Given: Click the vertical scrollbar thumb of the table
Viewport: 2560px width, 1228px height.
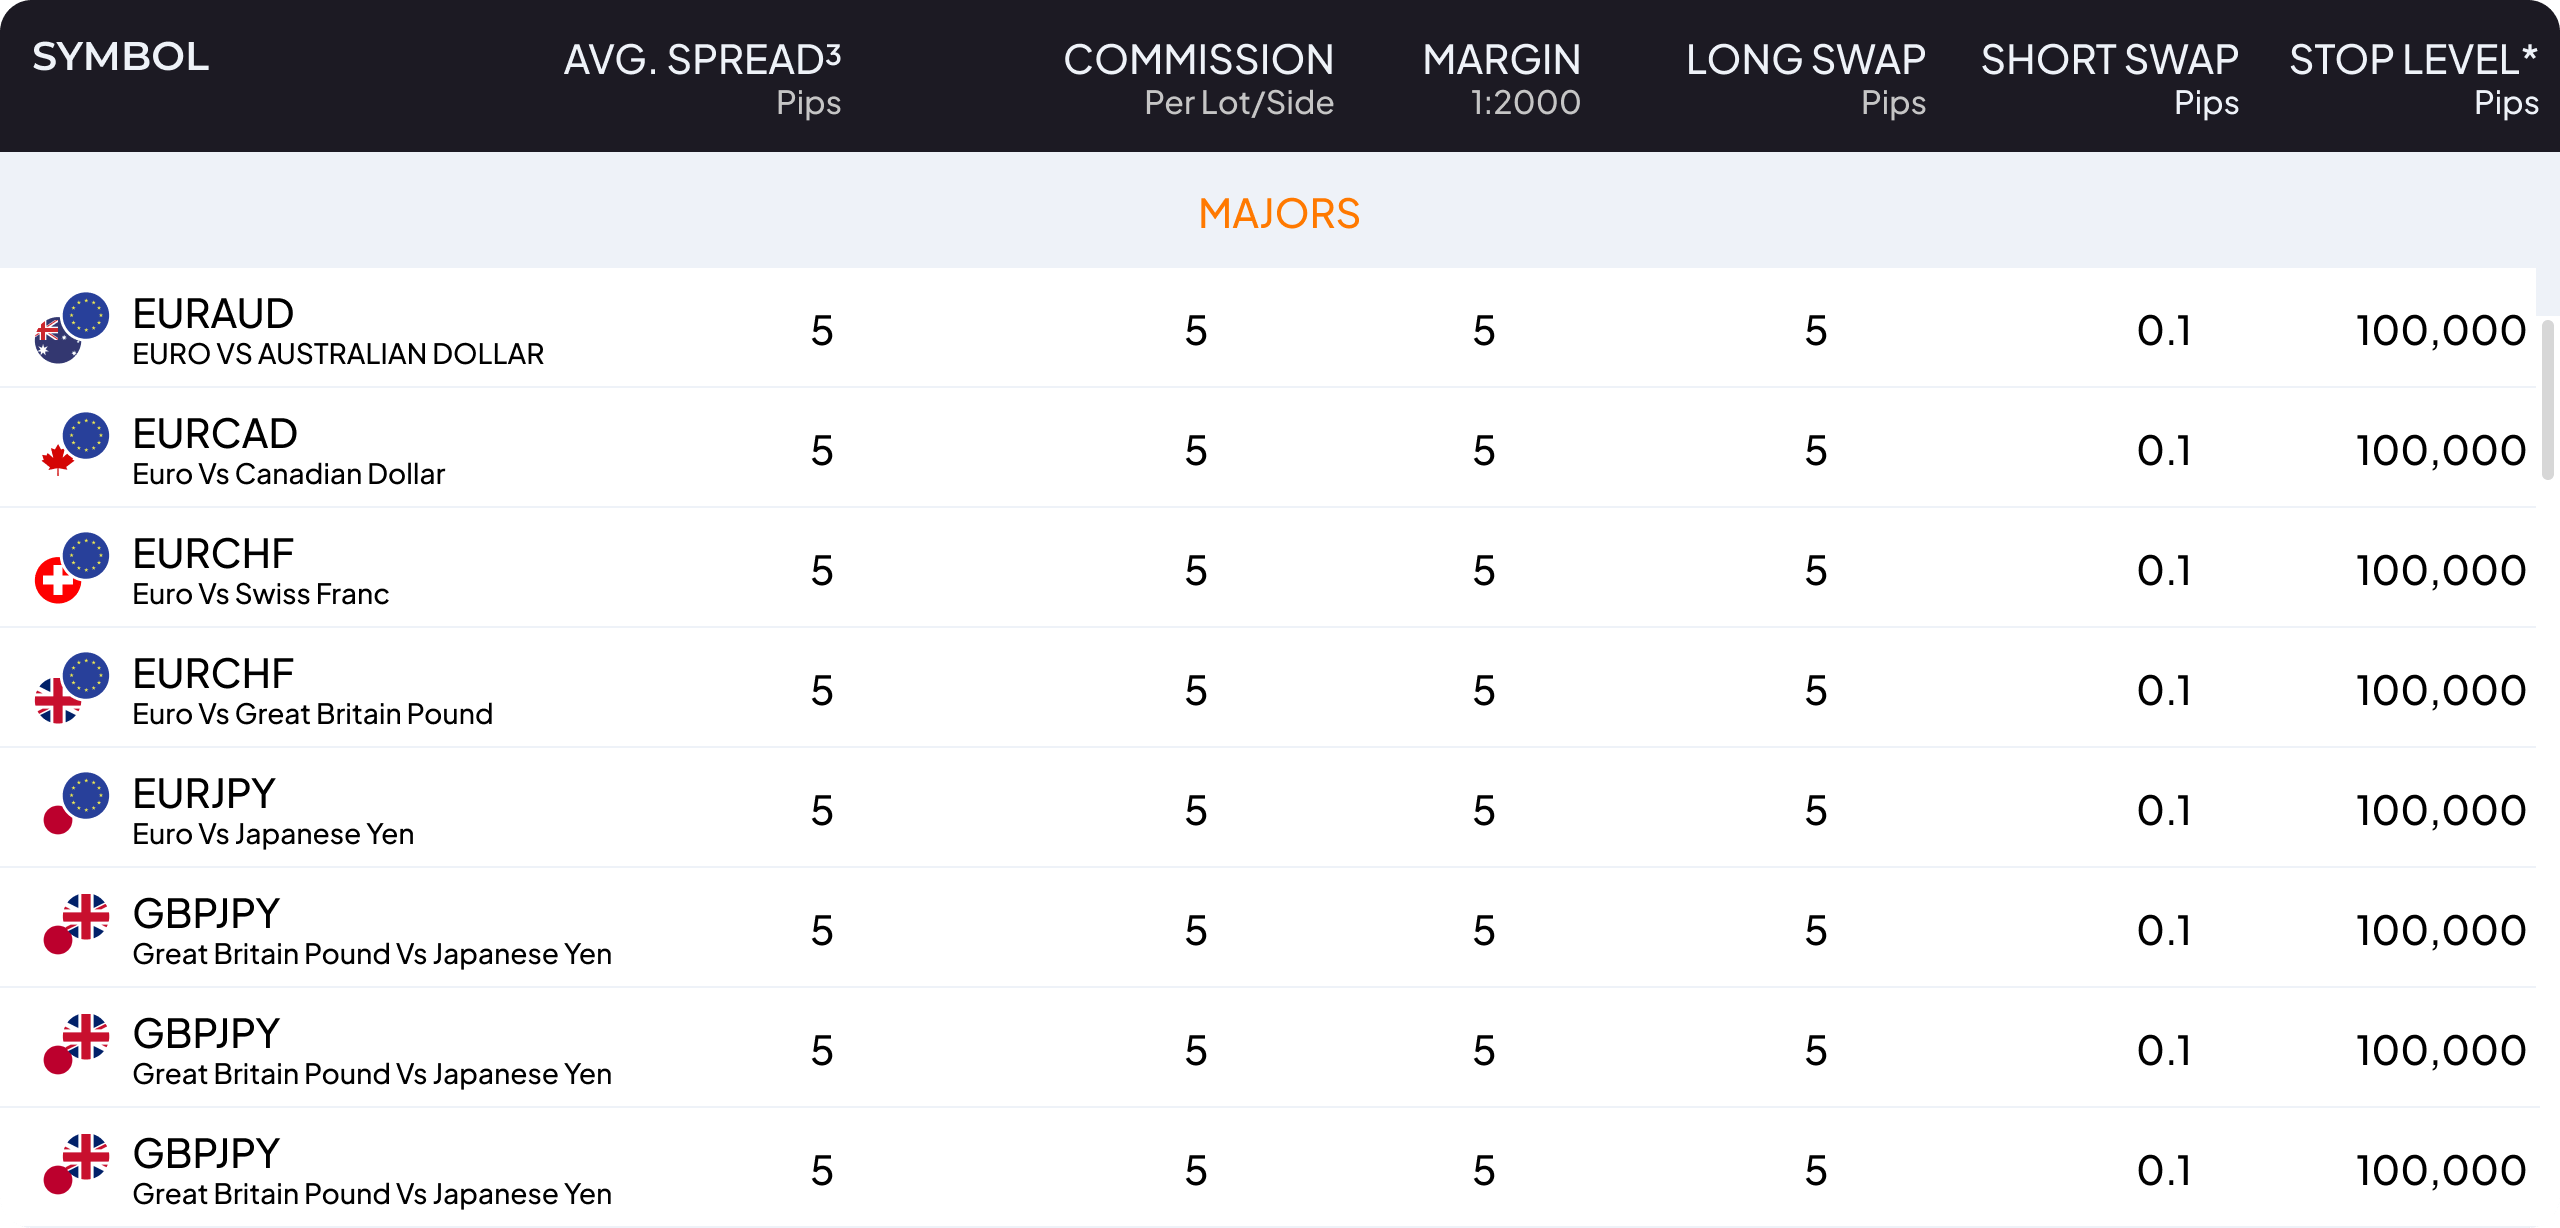Looking at the screenshot, I should [x=2549, y=400].
